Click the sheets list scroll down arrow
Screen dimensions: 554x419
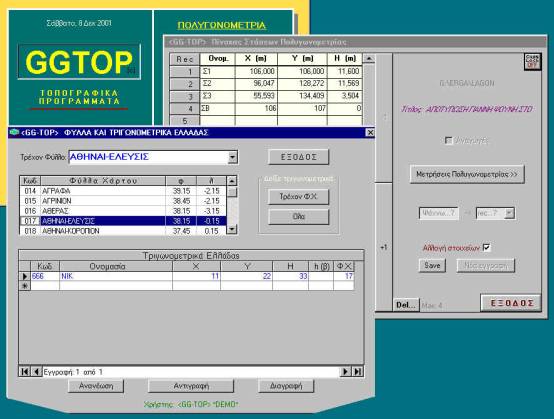point(232,229)
